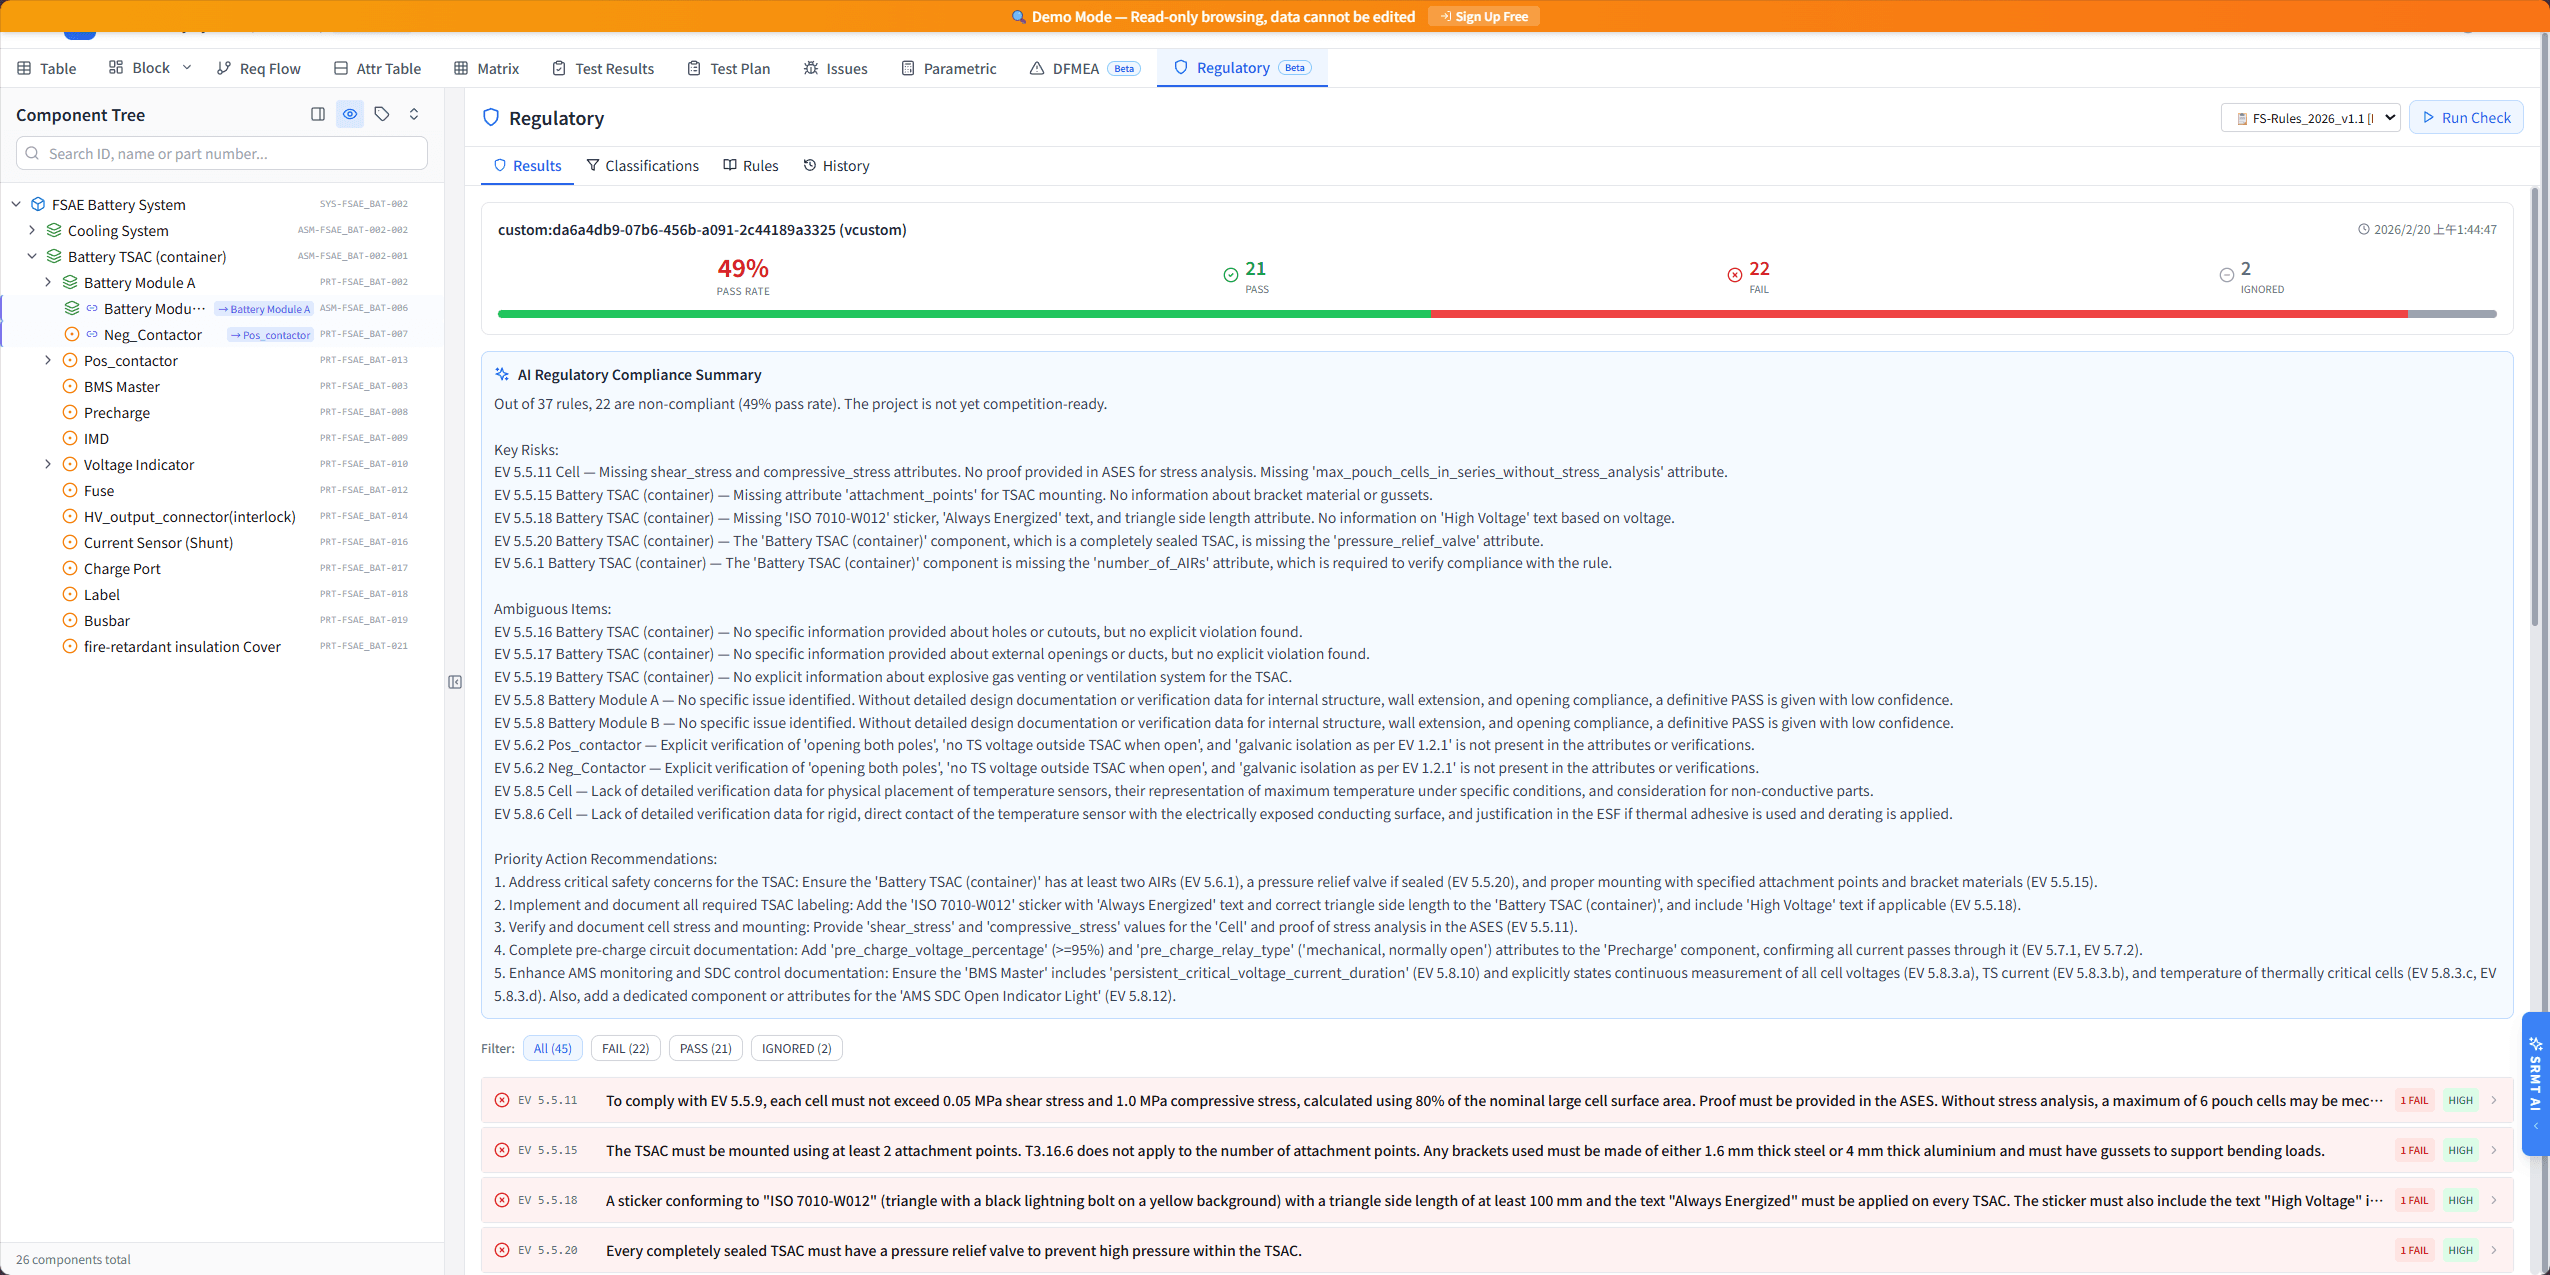Image resolution: width=2550 pixels, height=1275 pixels.
Task: Open the Test Plan view
Action: point(728,68)
